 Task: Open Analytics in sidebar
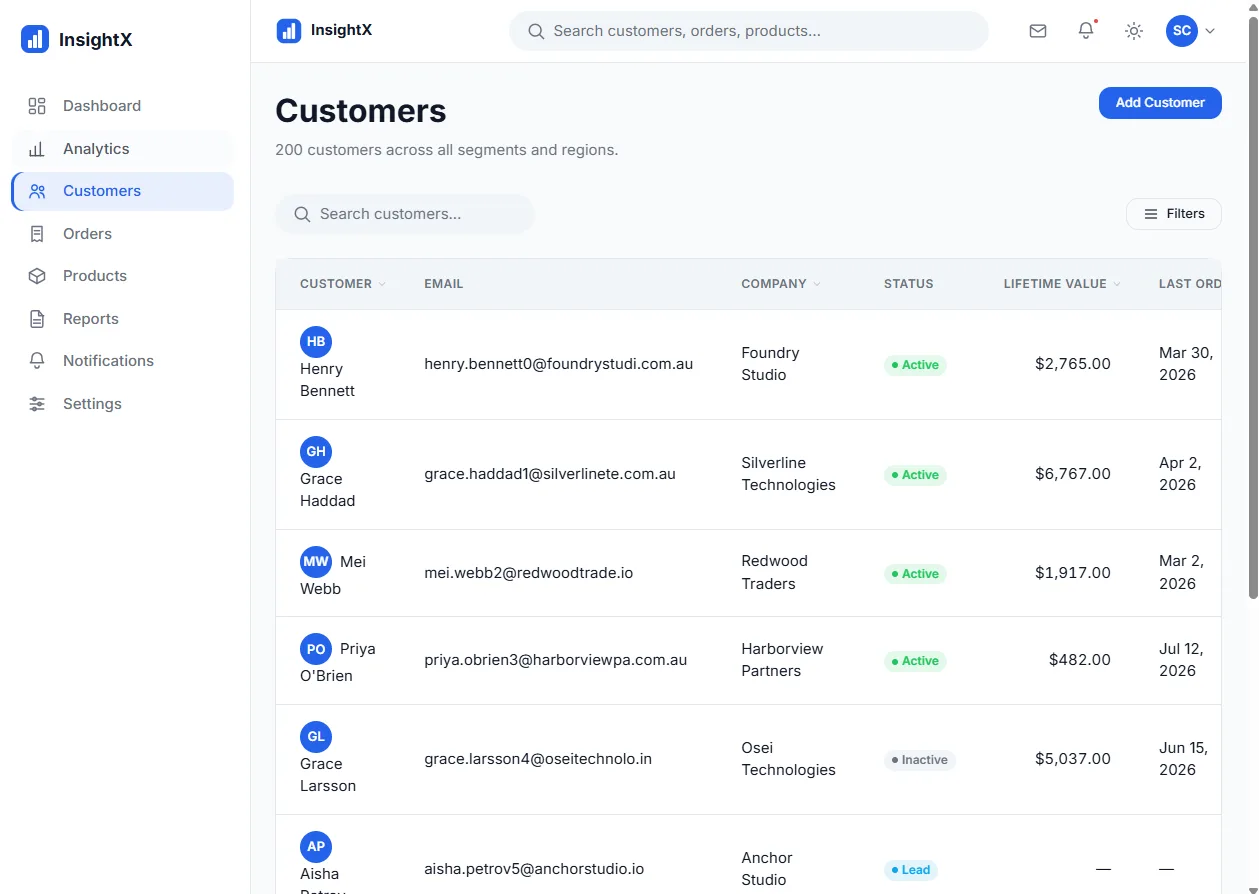click(123, 149)
